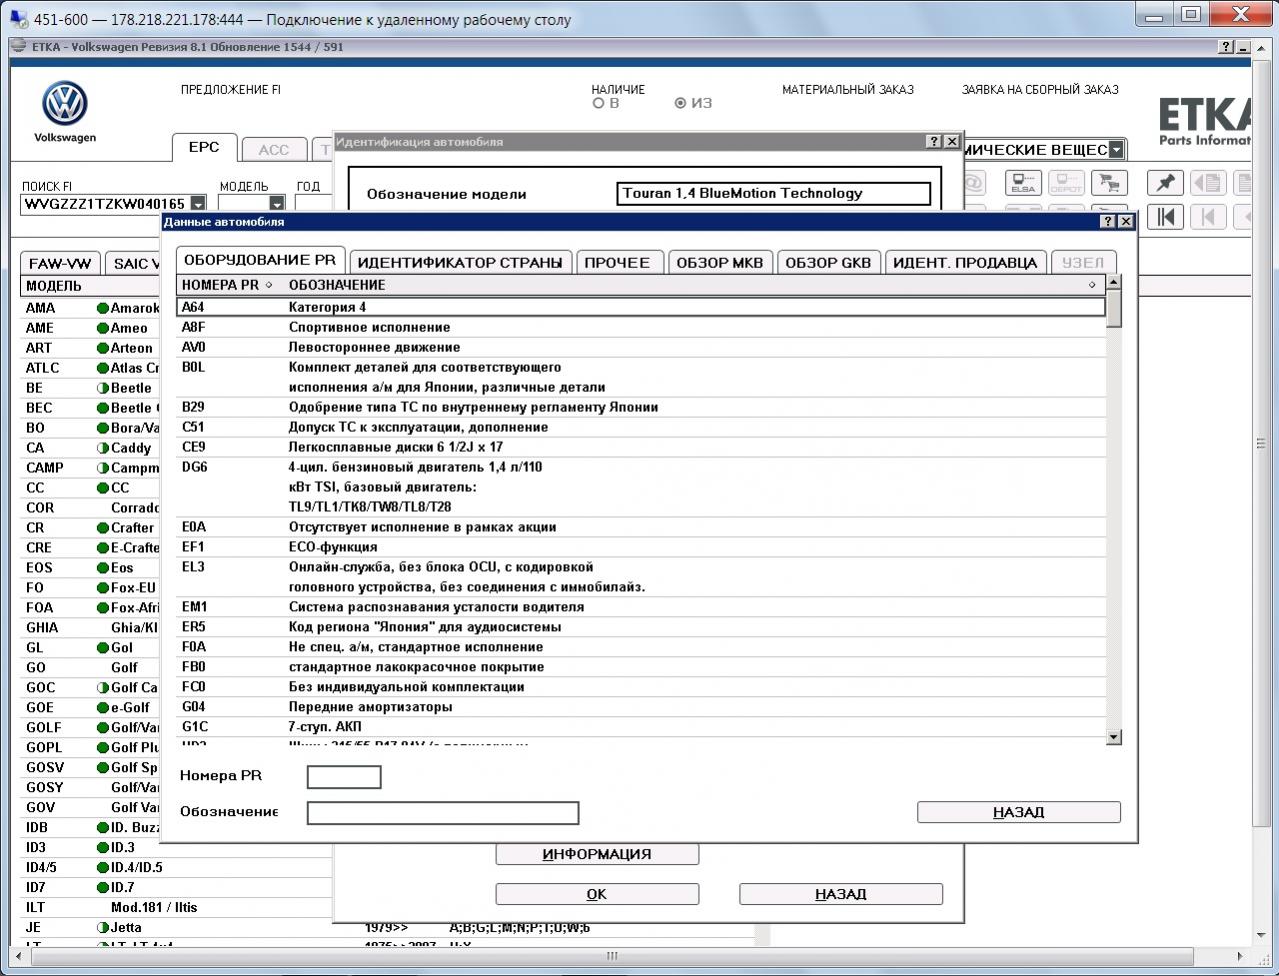Close the Идентификация автомобиля dialog
Viewport: 1279px width, 976px height.
(952, 142)
